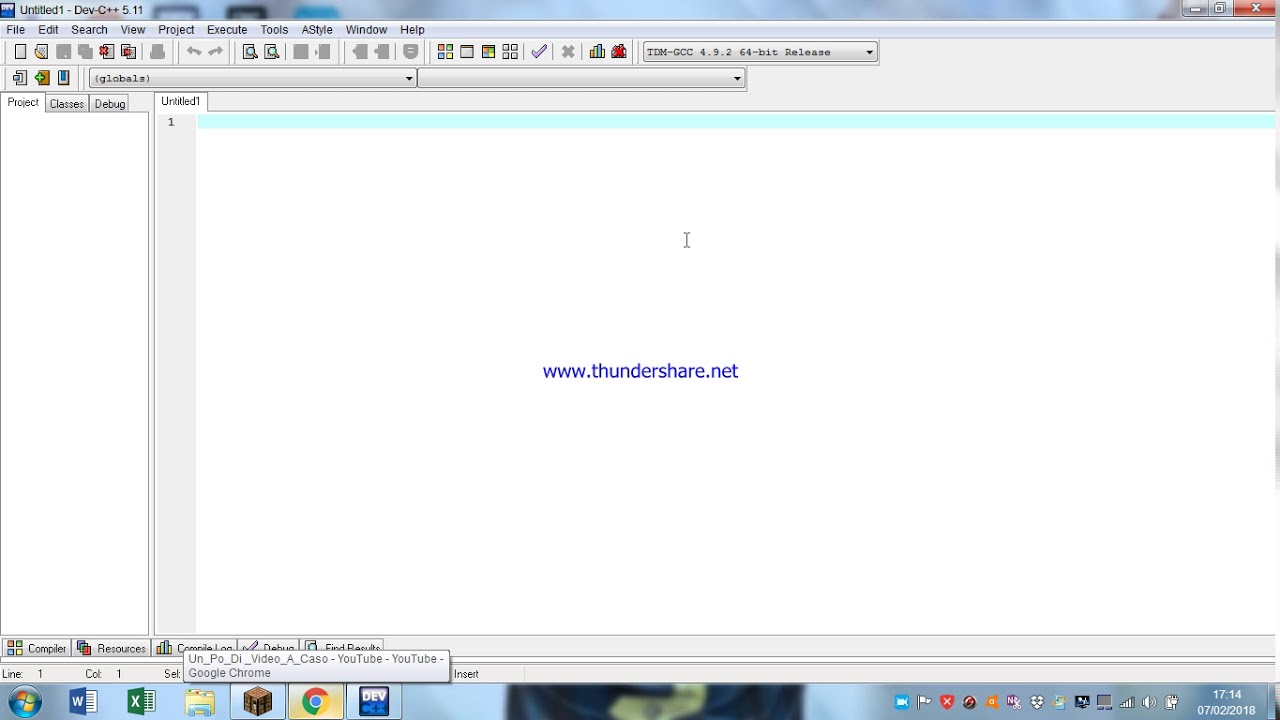Click the blue goto bookmark icon

click(x=64, y=78)
